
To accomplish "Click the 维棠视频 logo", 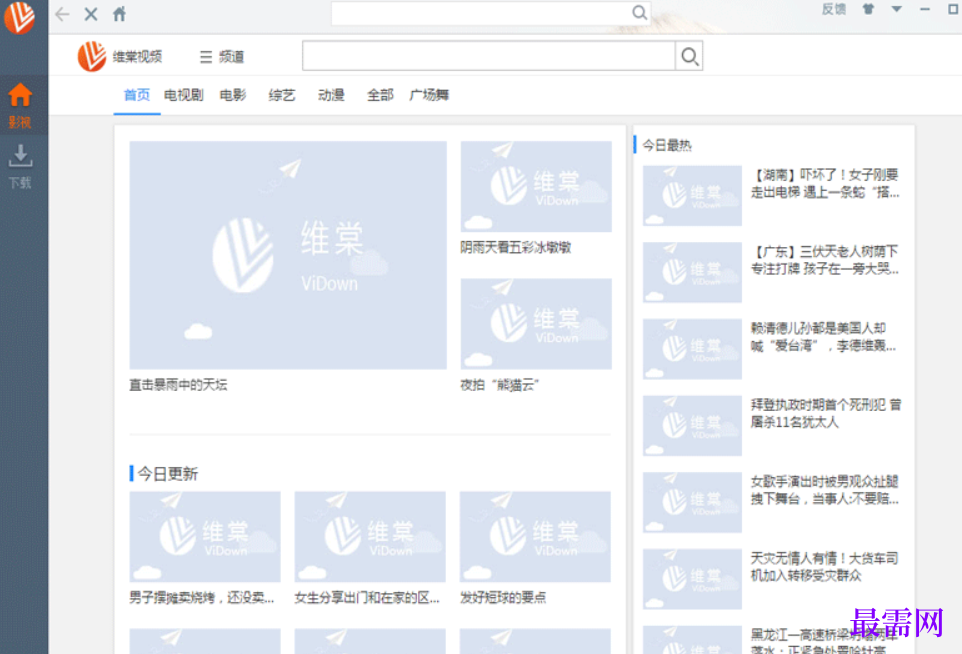I will 120,56.
